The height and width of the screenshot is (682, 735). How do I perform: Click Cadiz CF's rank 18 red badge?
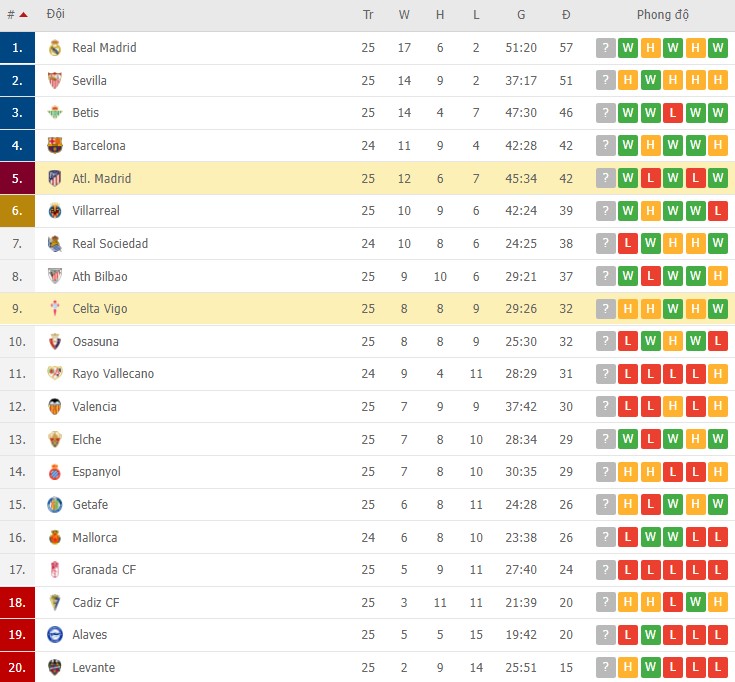[17, 603]
